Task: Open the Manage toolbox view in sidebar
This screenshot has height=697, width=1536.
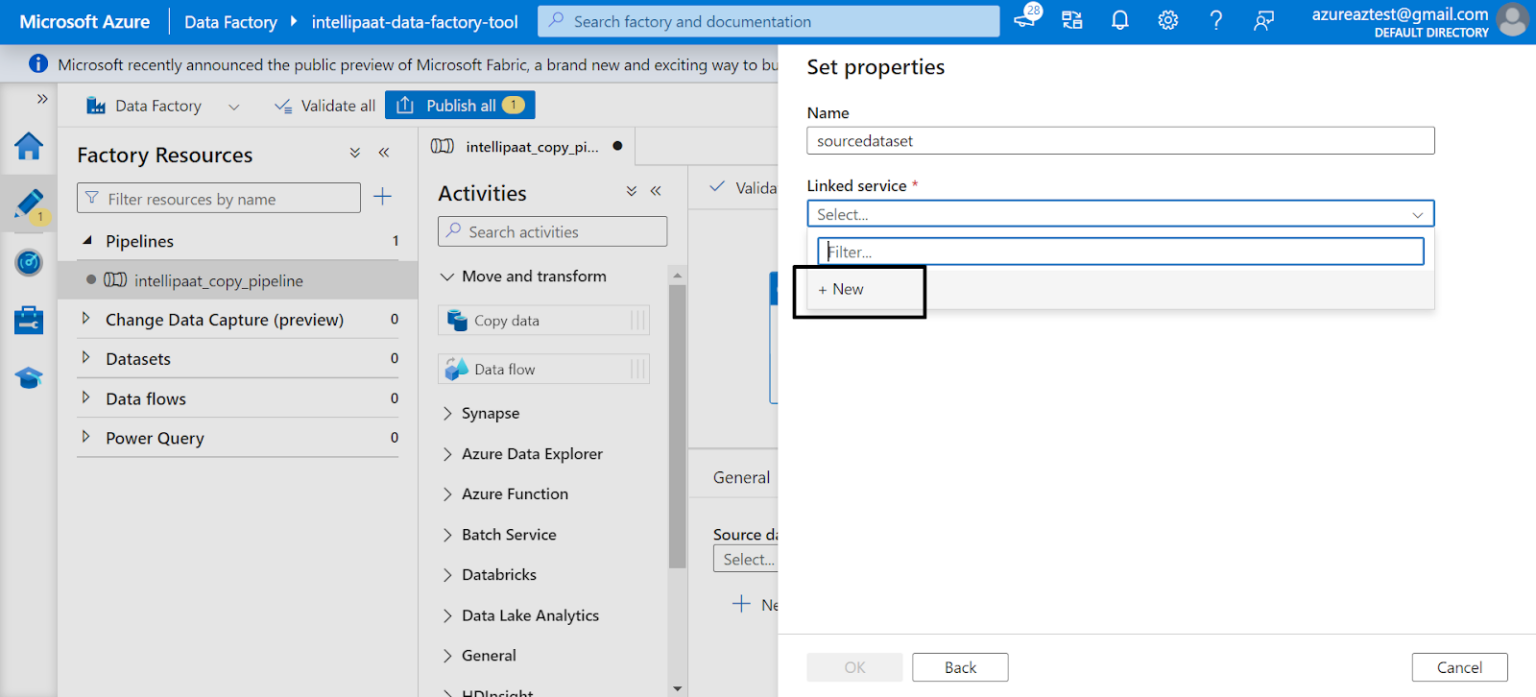Action: 28,321
